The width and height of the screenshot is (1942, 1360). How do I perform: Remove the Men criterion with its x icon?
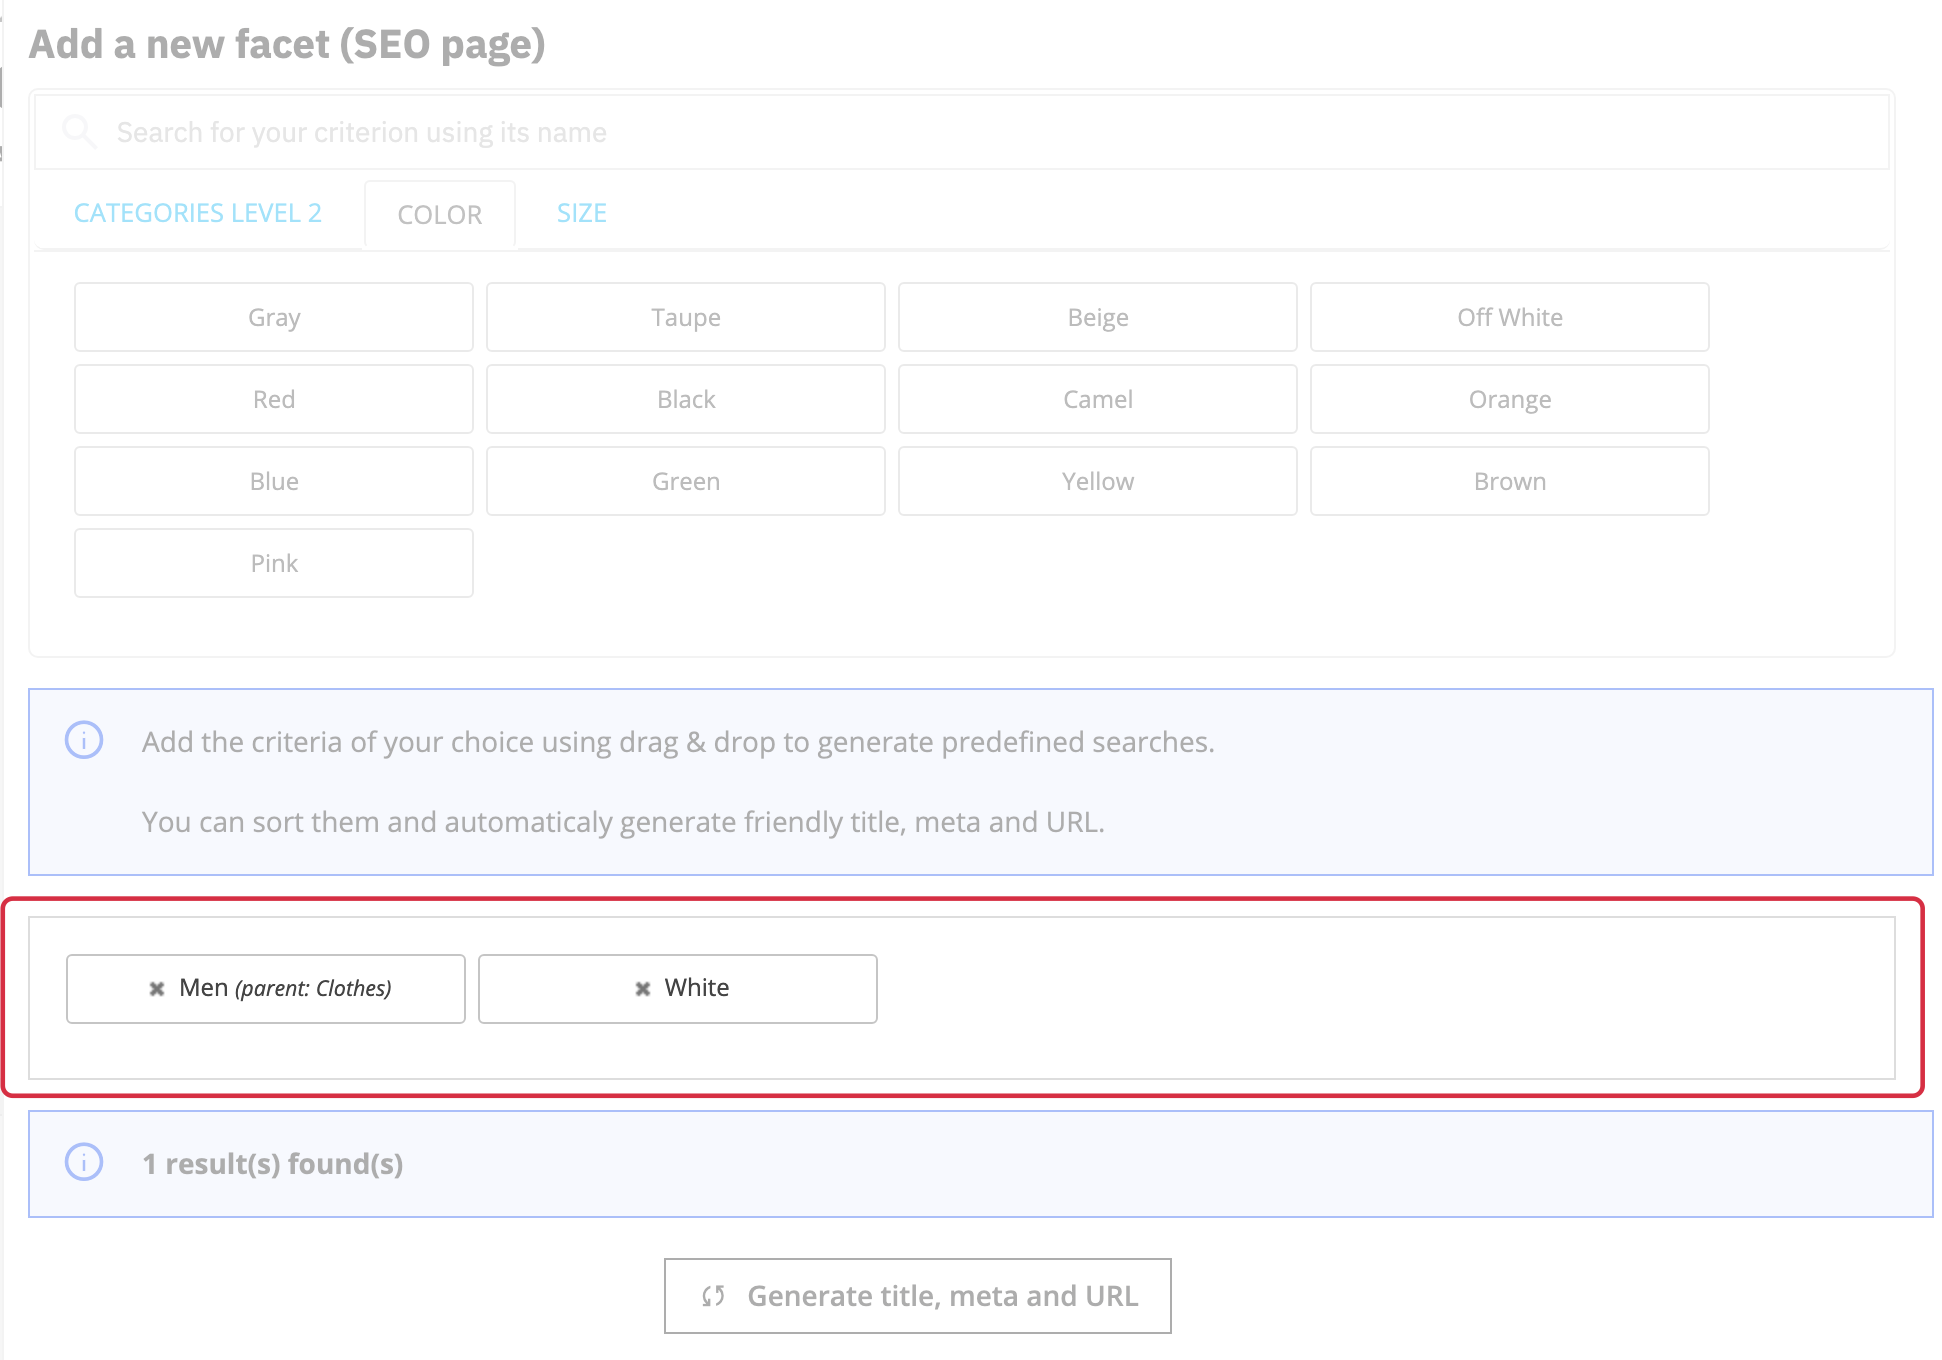[157, 989]
